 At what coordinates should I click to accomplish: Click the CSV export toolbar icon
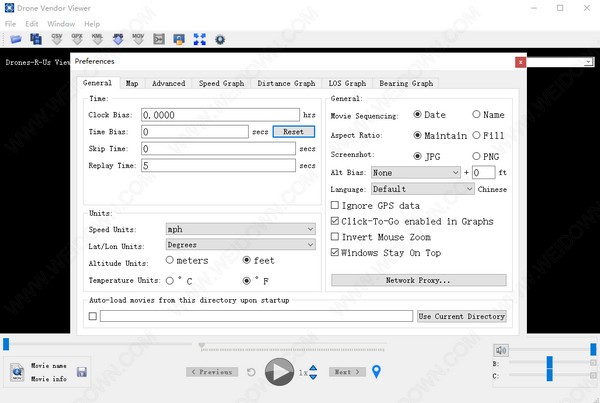[x=57, y=39]
